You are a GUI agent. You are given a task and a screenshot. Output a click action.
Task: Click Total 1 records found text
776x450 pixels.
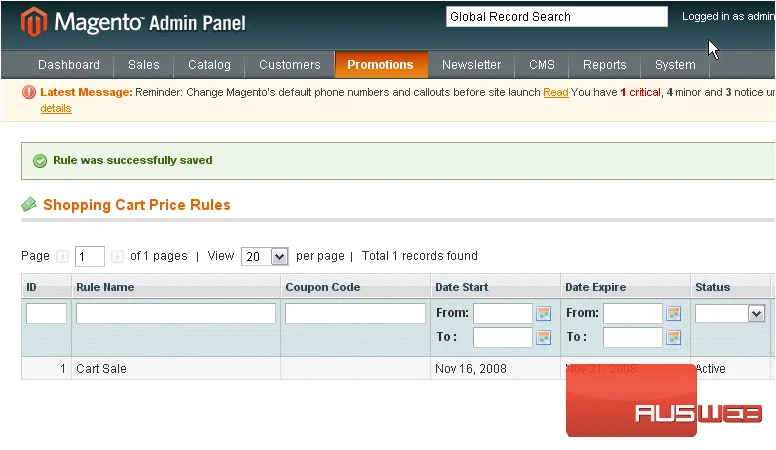pos(420,256)
